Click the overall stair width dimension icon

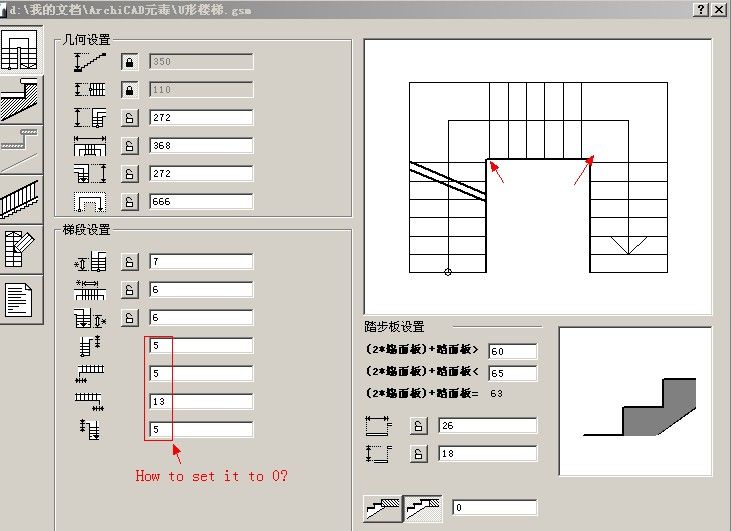click(90, 145)
